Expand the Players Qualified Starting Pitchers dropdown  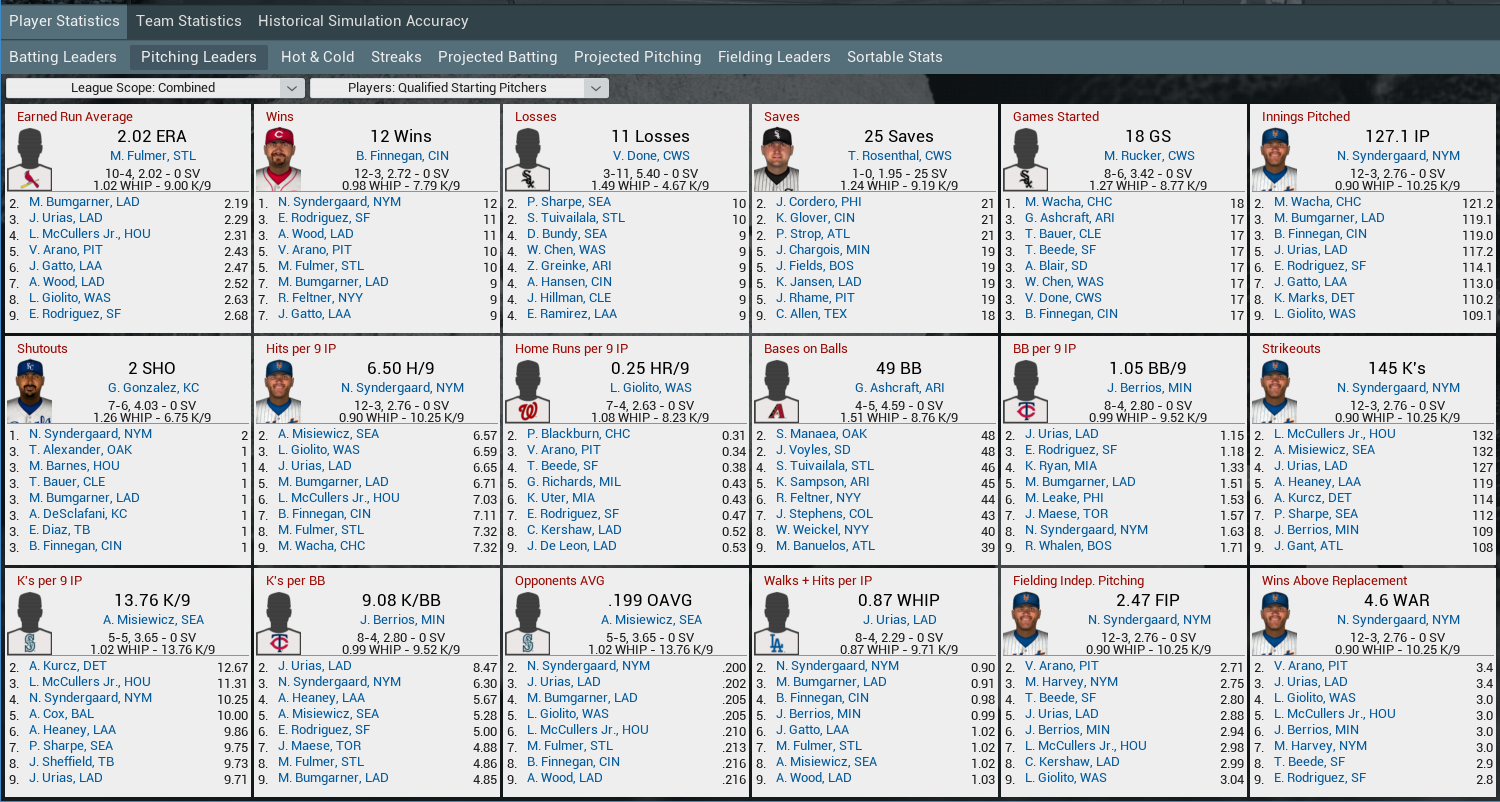coord(458,88)
